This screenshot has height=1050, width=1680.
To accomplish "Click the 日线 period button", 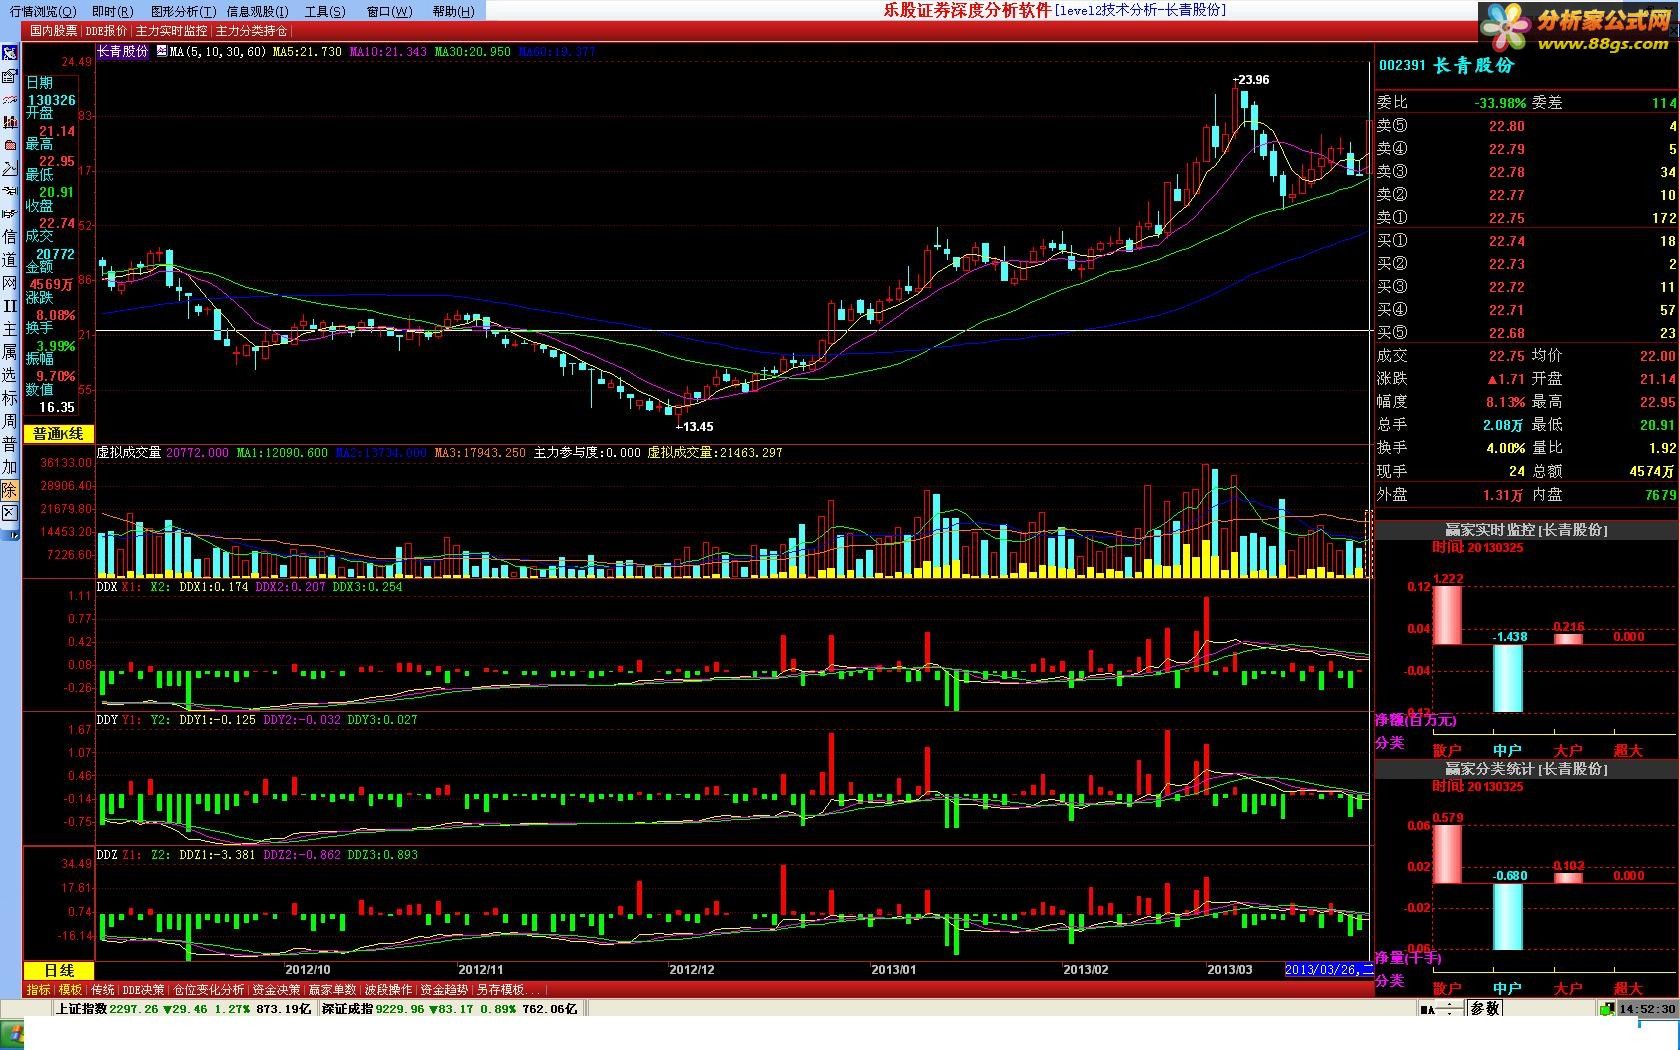I will (59, 970).
